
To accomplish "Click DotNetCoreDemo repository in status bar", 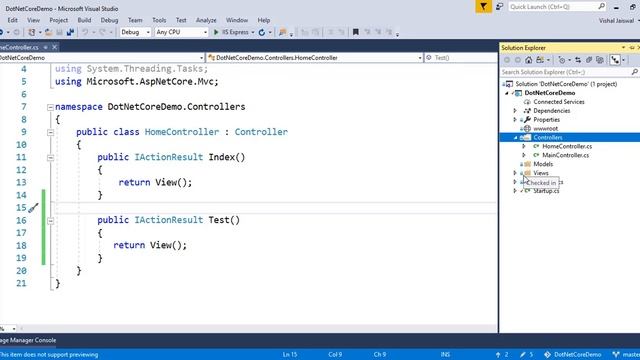I will click(x=573, y=354).
